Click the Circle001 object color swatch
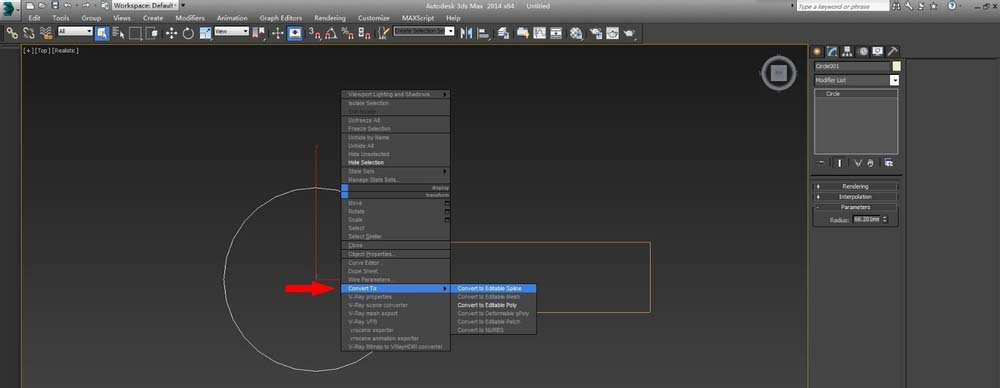This screenshot has width=1000, height=388. [x=896, y=66]
